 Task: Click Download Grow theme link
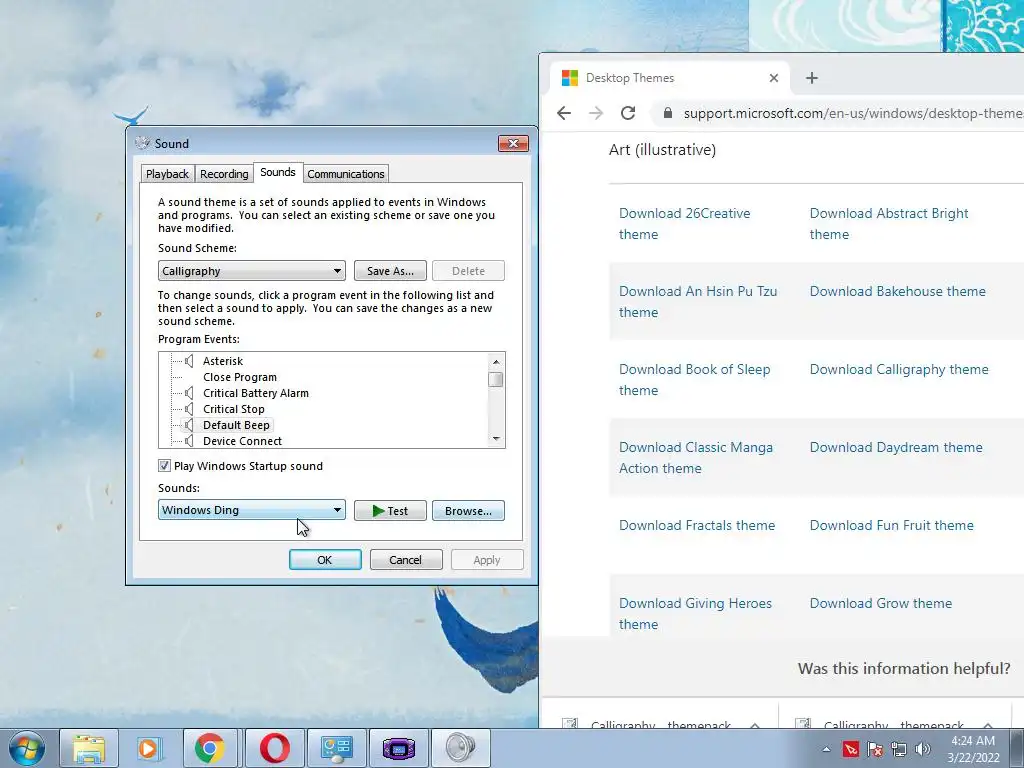click(880, 603)
